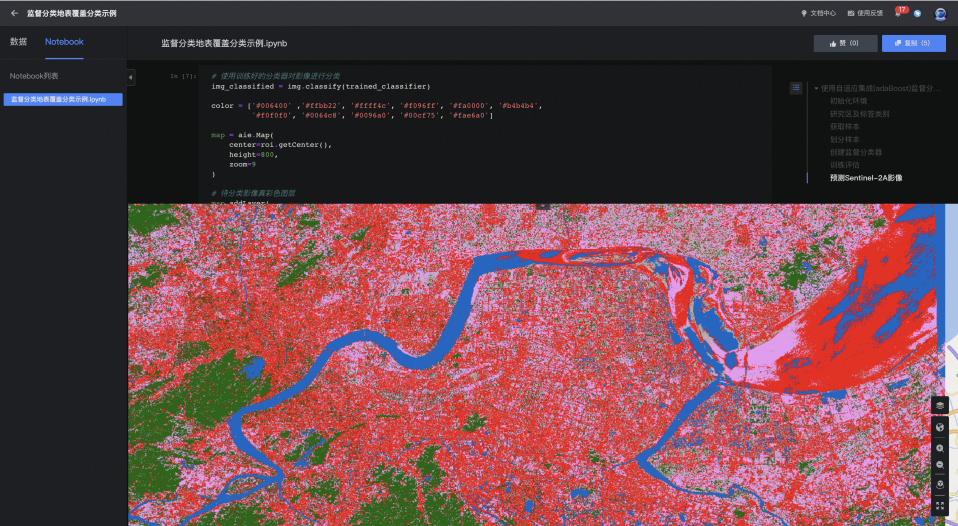Select 监督分类地表覆盖分类示例.ipynb in Notebook list

pos(62,100)
